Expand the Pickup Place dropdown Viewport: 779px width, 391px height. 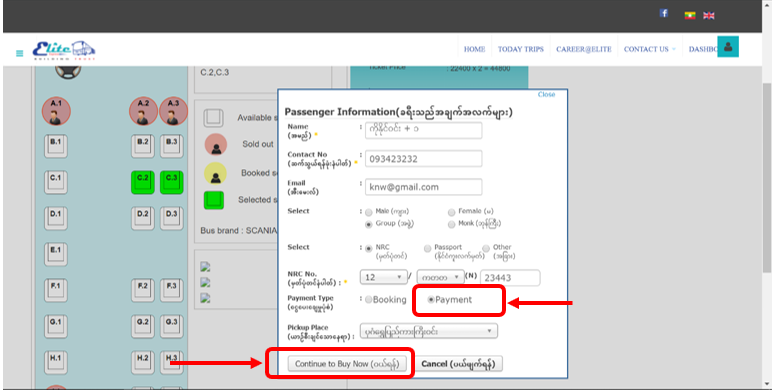(428, 331)
